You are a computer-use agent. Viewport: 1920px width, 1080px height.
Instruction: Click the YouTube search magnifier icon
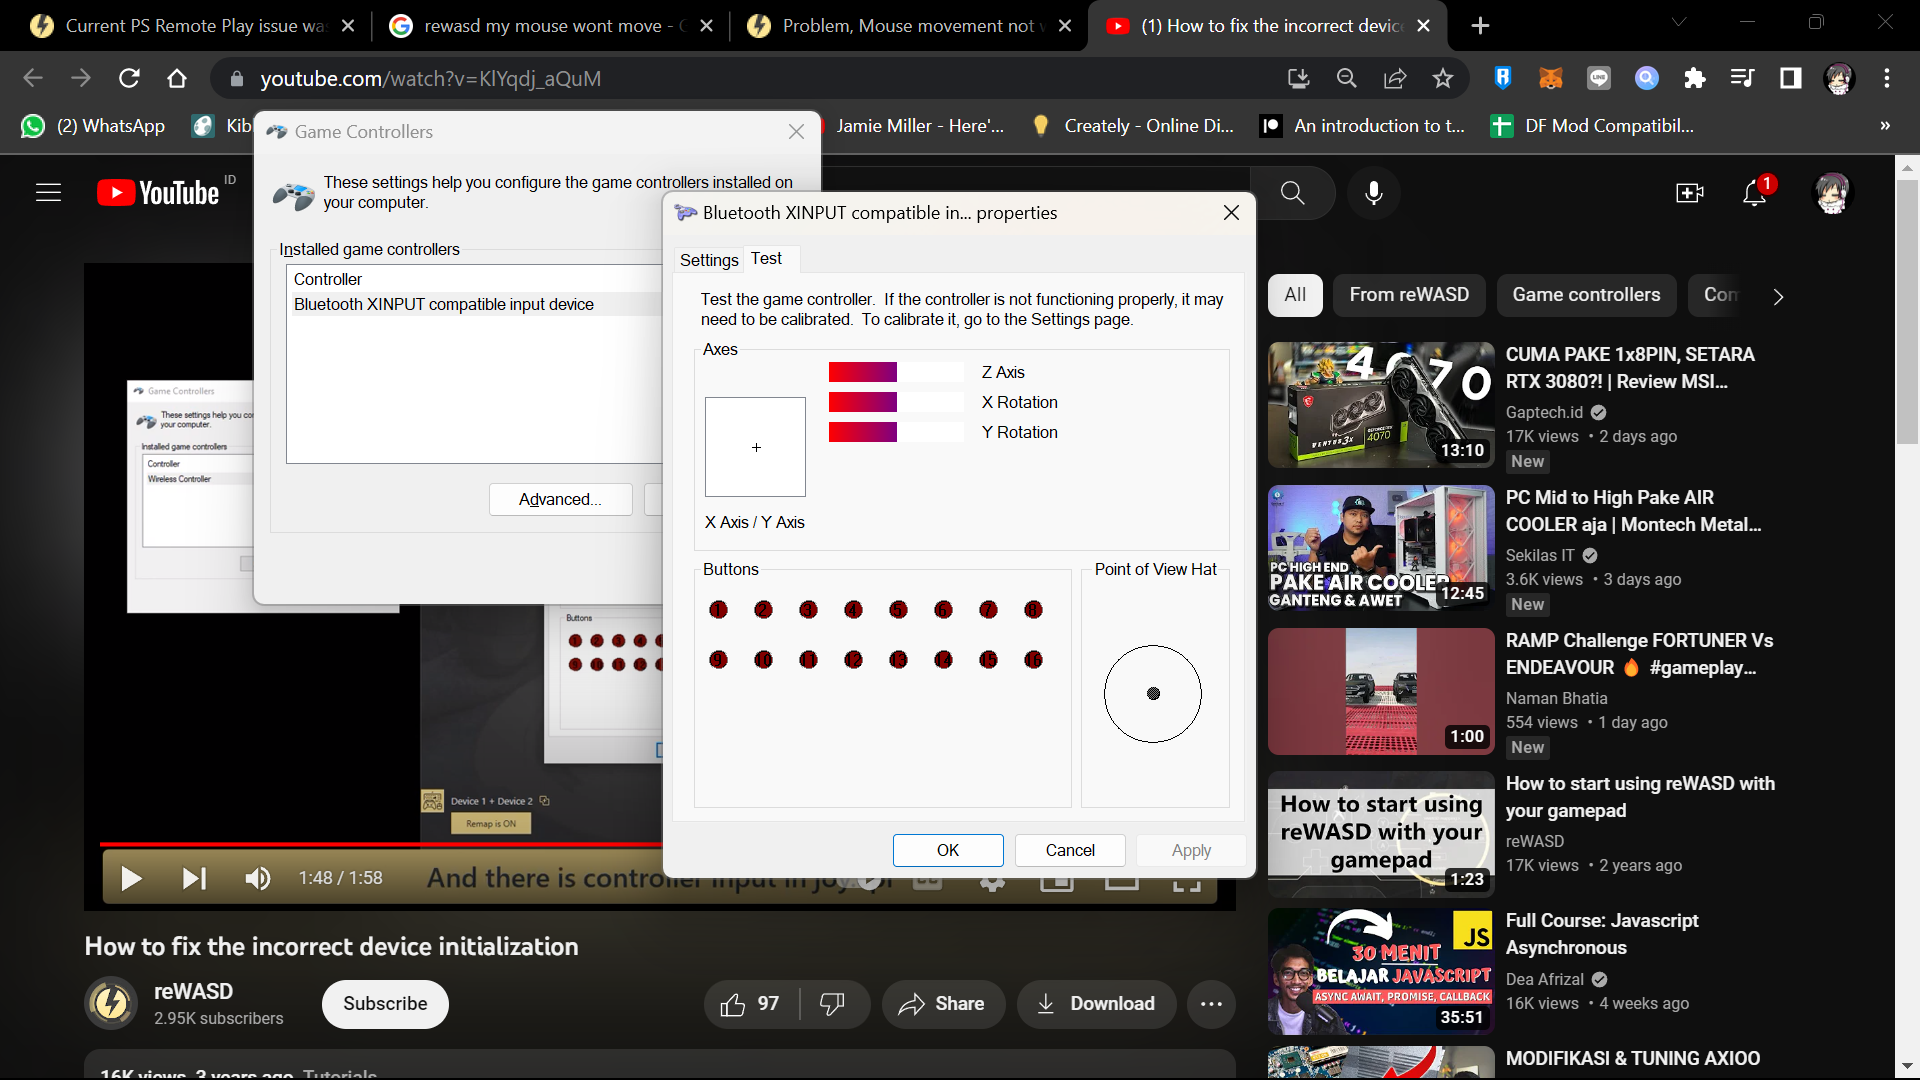1293,193
